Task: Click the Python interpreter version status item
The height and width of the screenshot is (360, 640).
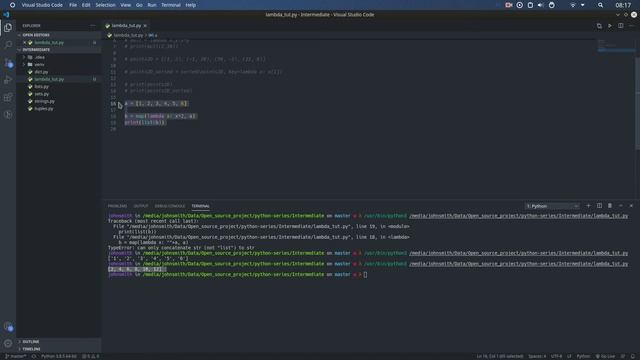Action: click(58, 356)
